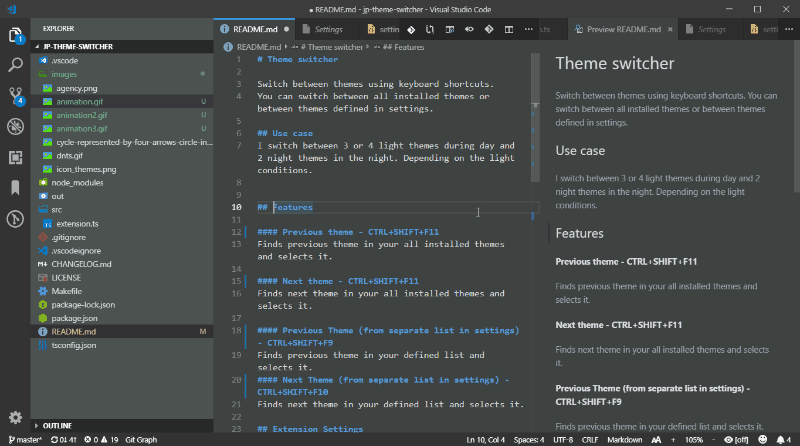The height and width of the screenshot is (446, 800).
Task: Open the settings json tab in left group
Action: click(383, 30)
